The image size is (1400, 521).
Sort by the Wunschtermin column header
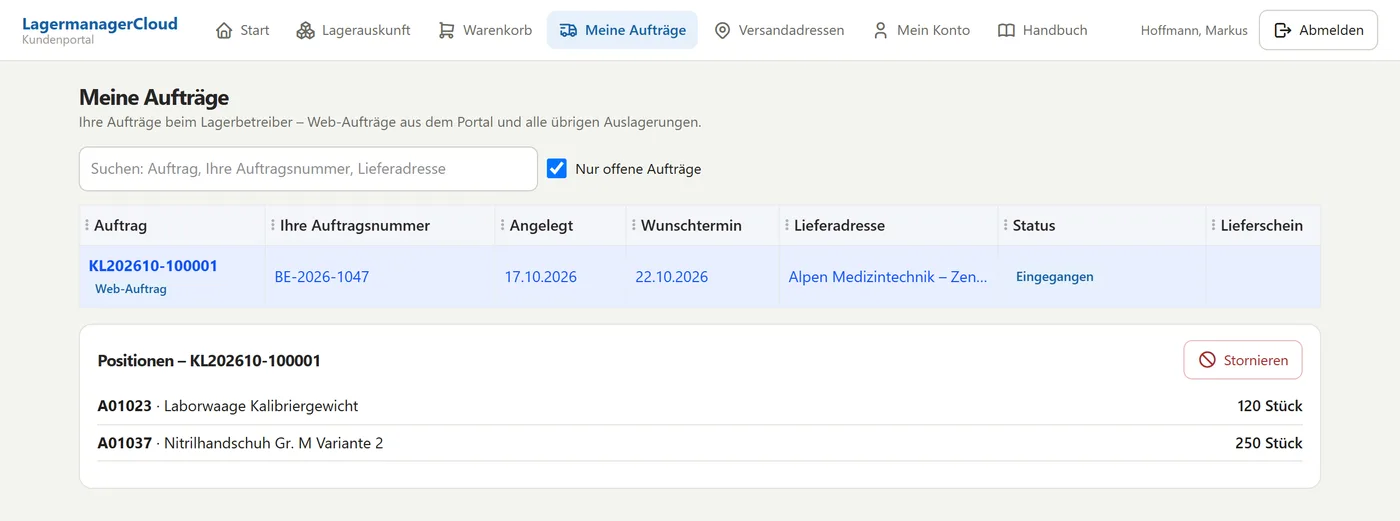(x=703, y=225)
